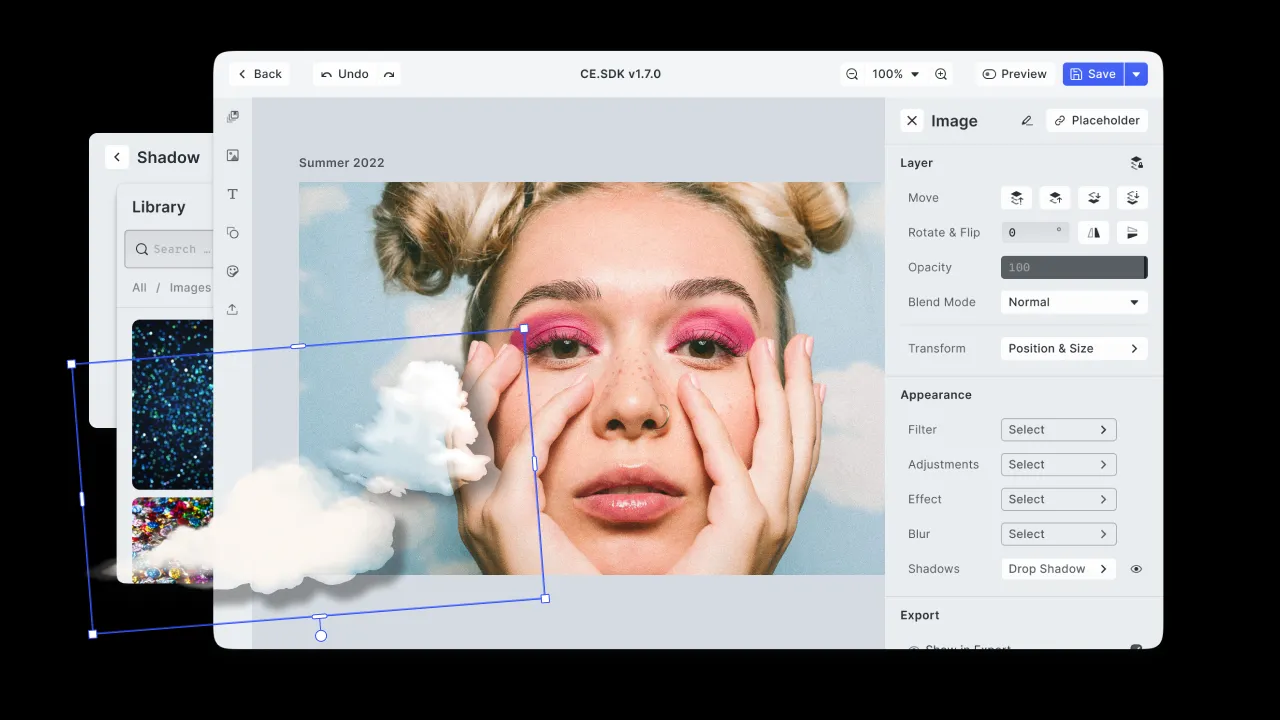Zoom in with the plus magnifier
This screenshot has width=1280, height=720.
point(941,74)
